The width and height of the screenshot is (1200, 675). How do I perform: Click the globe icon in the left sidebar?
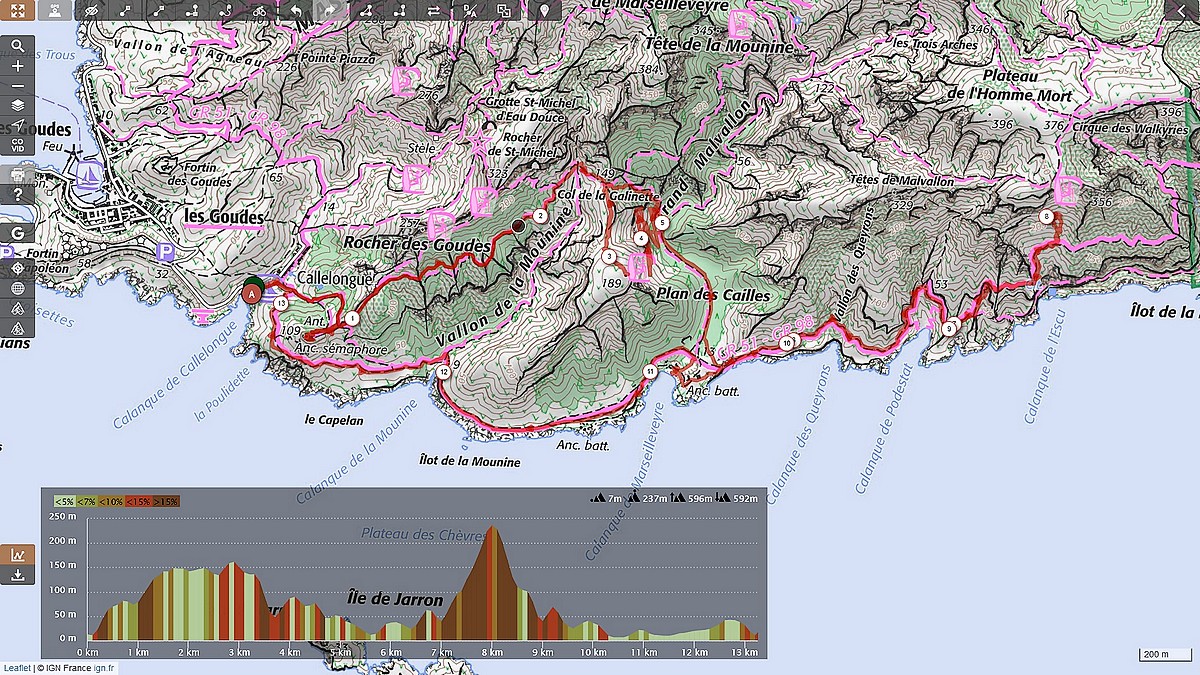tap(18, 289)
